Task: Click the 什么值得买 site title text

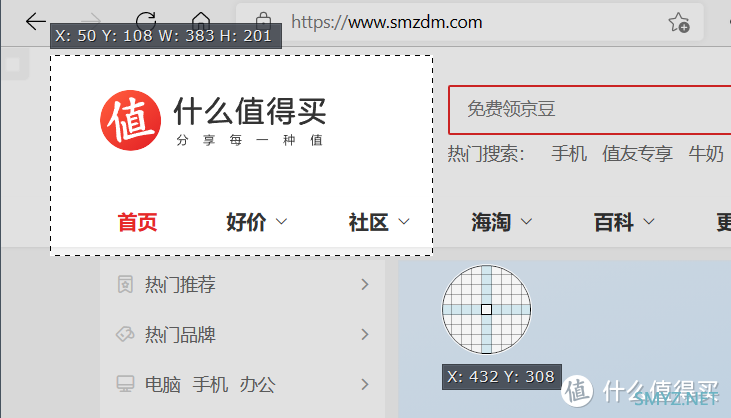Action: coord(250,111)
